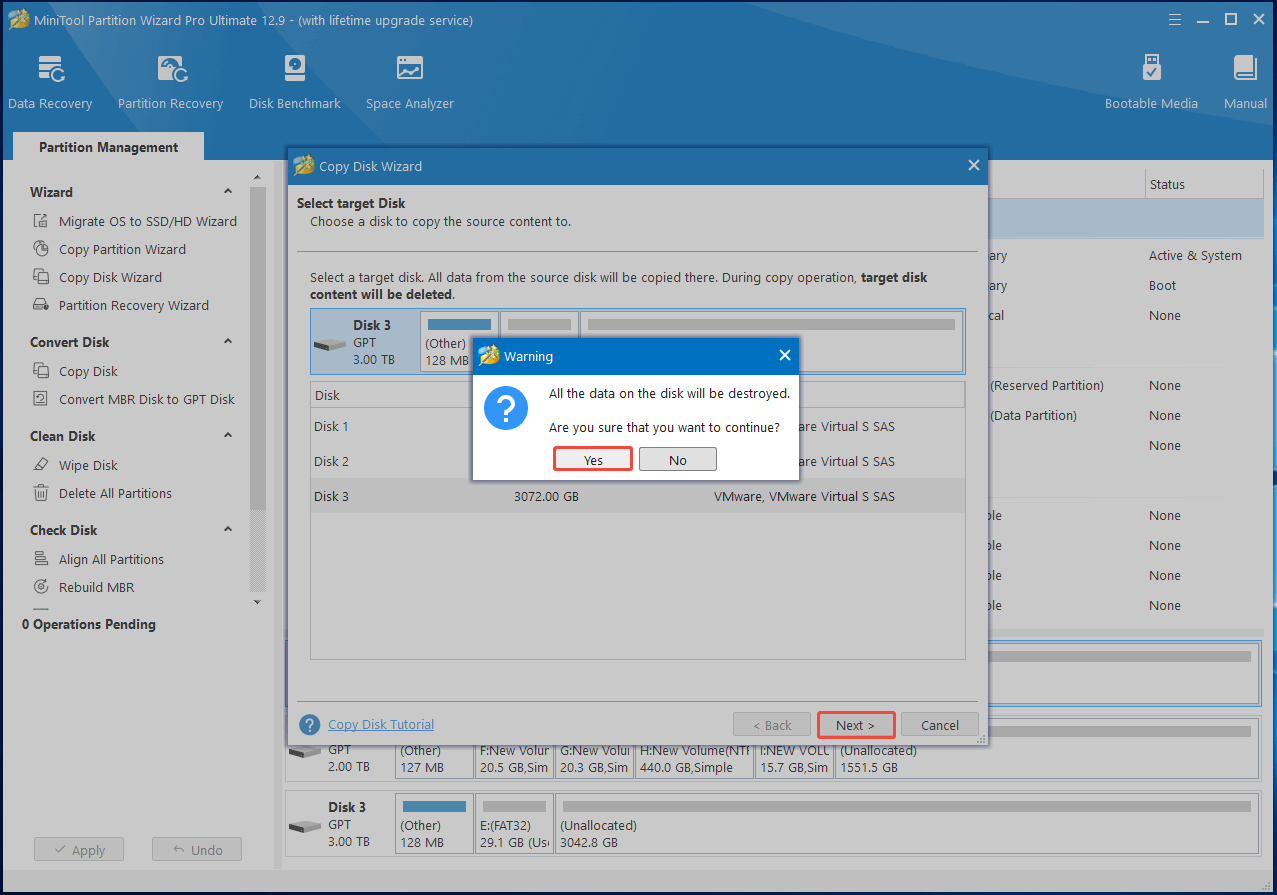Select Copy Disk under Convert Disk
The image size is (1277, 895).
click(x=88, y=371)
